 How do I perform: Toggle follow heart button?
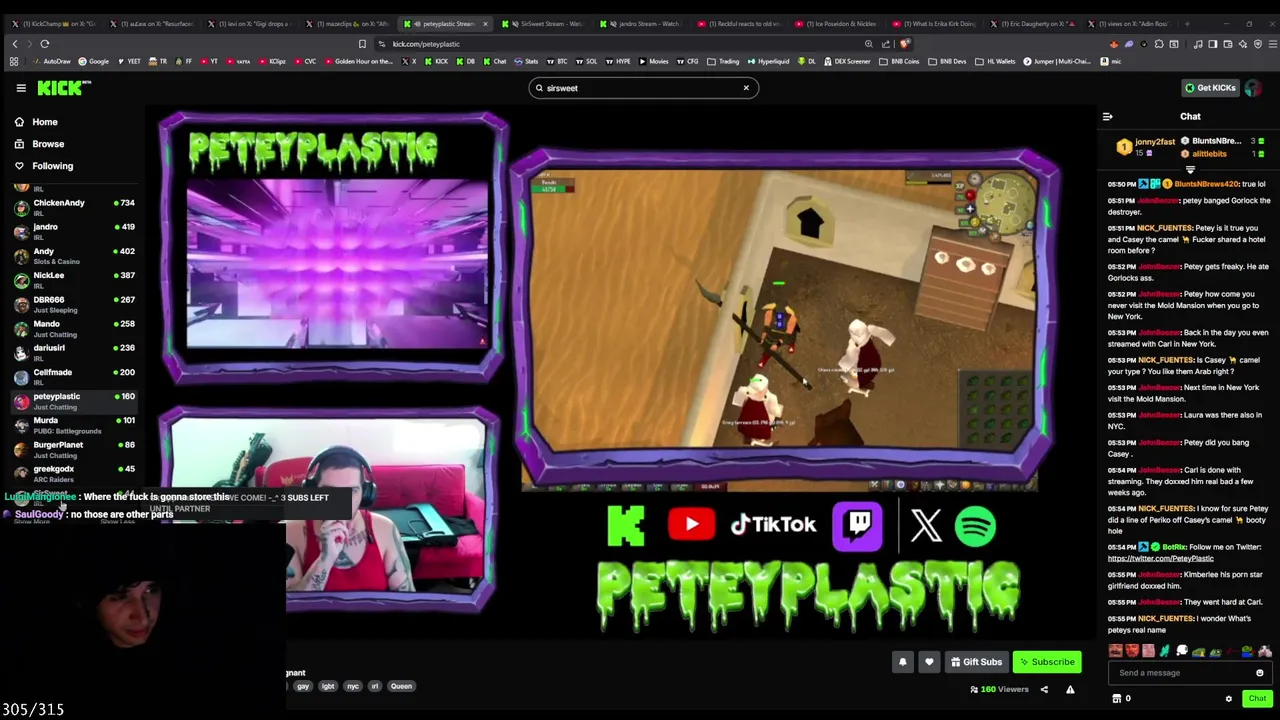929,662
